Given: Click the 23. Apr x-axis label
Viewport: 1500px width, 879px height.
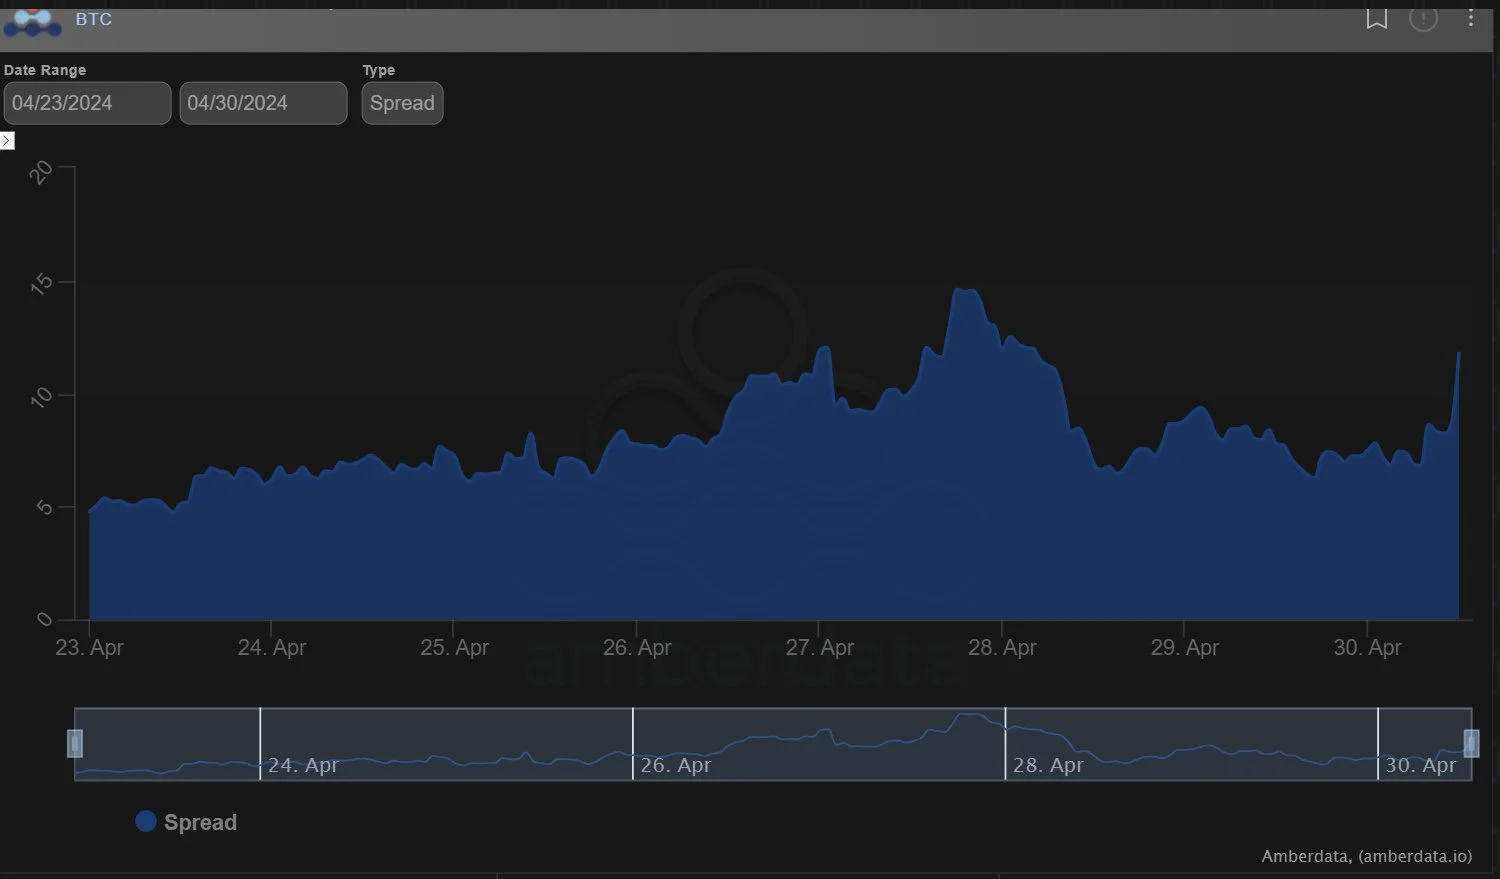Looking at the screenshot, I should coord(89,647).
